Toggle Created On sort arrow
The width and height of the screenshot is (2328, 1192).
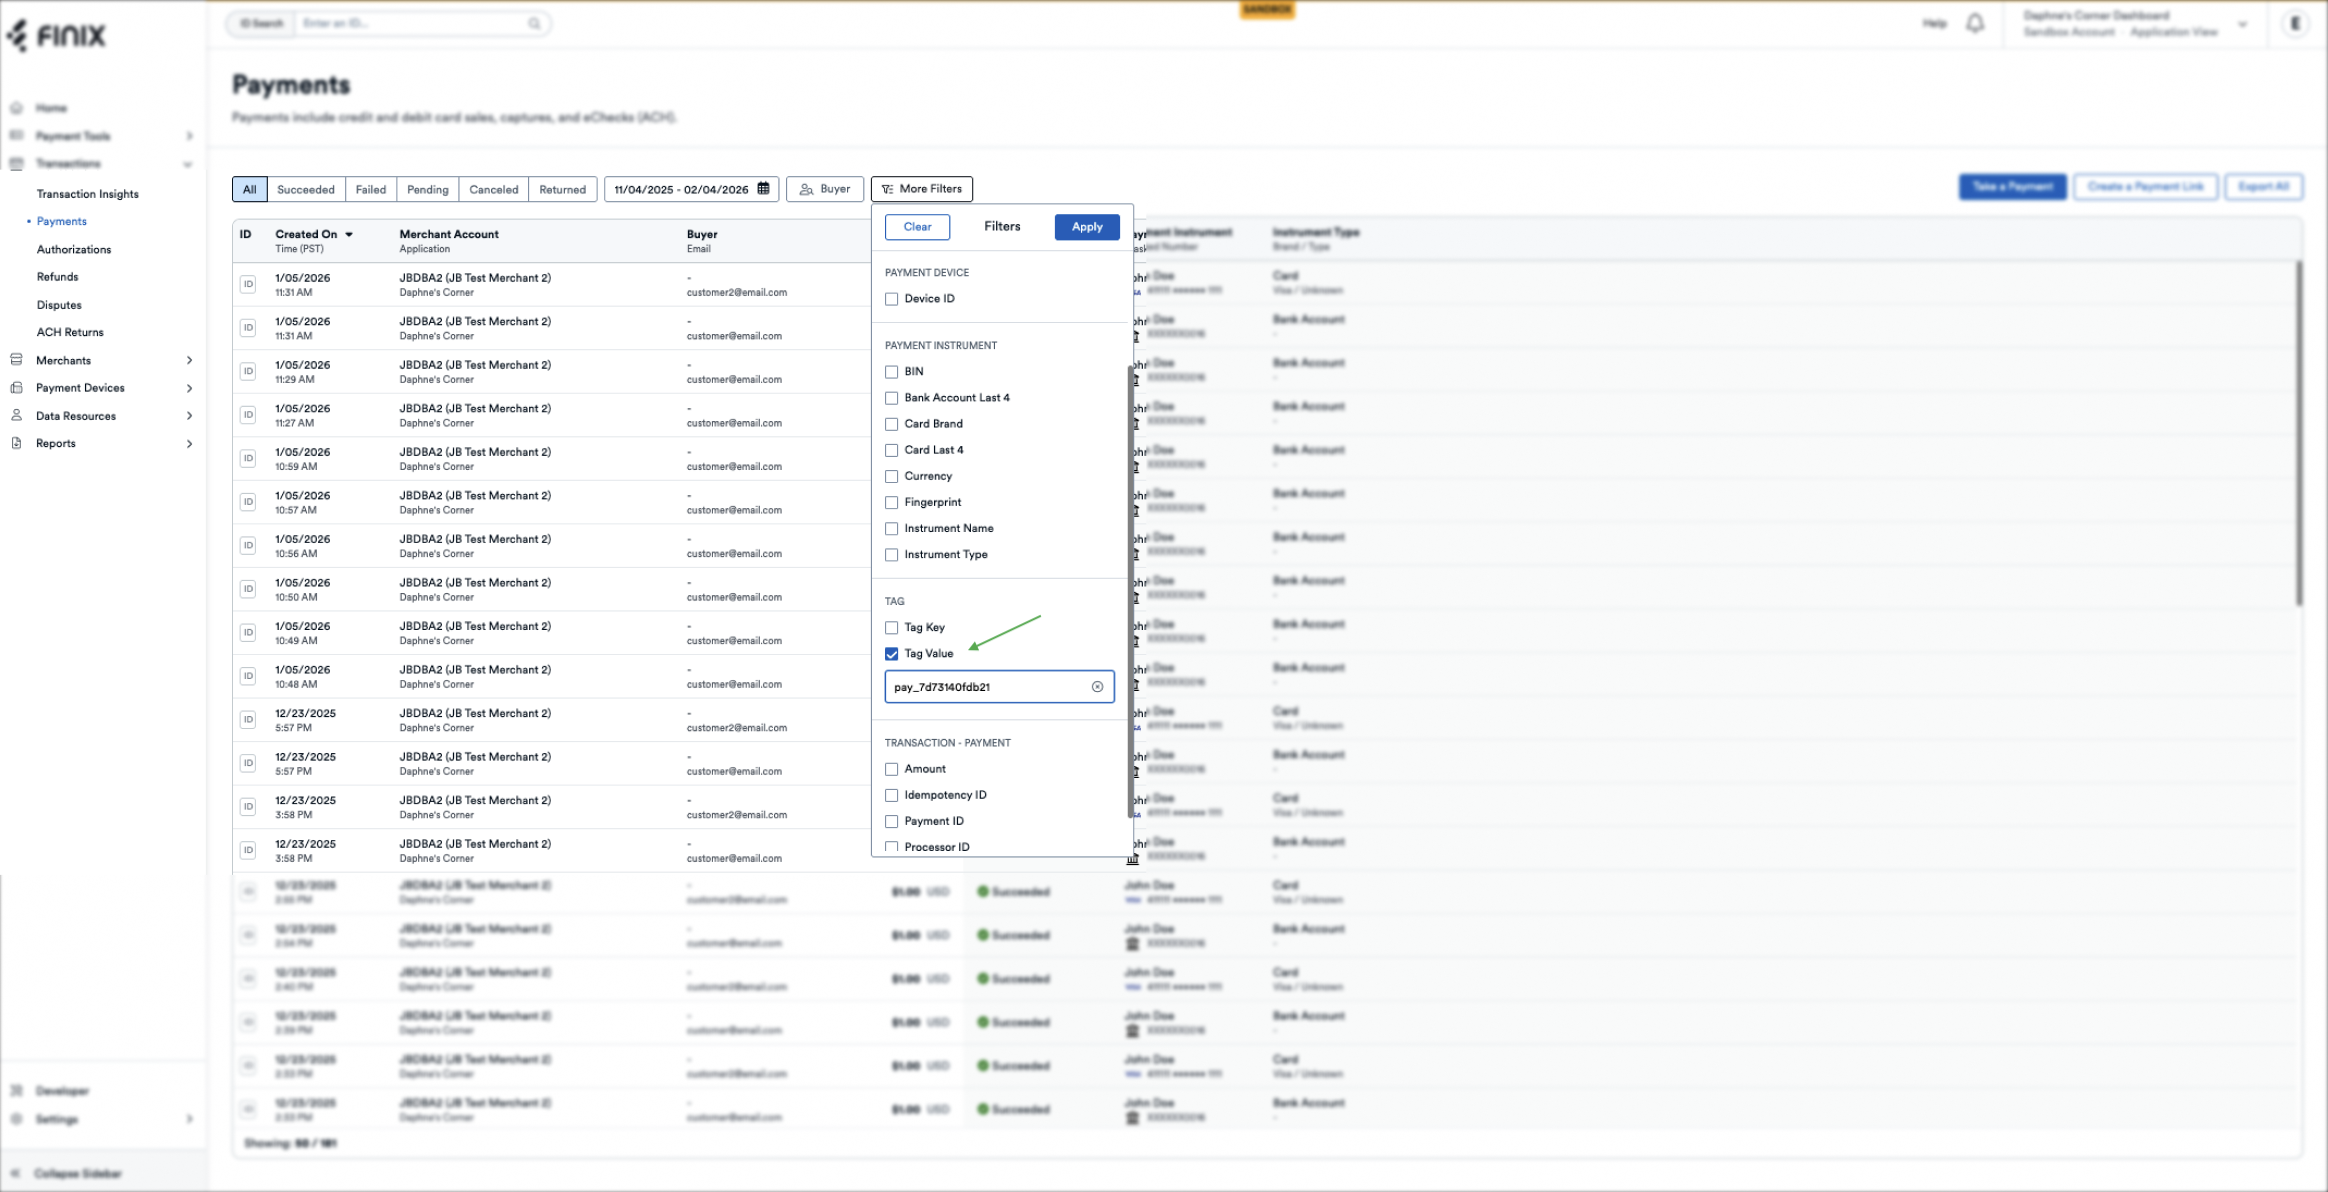click(349, 234)
